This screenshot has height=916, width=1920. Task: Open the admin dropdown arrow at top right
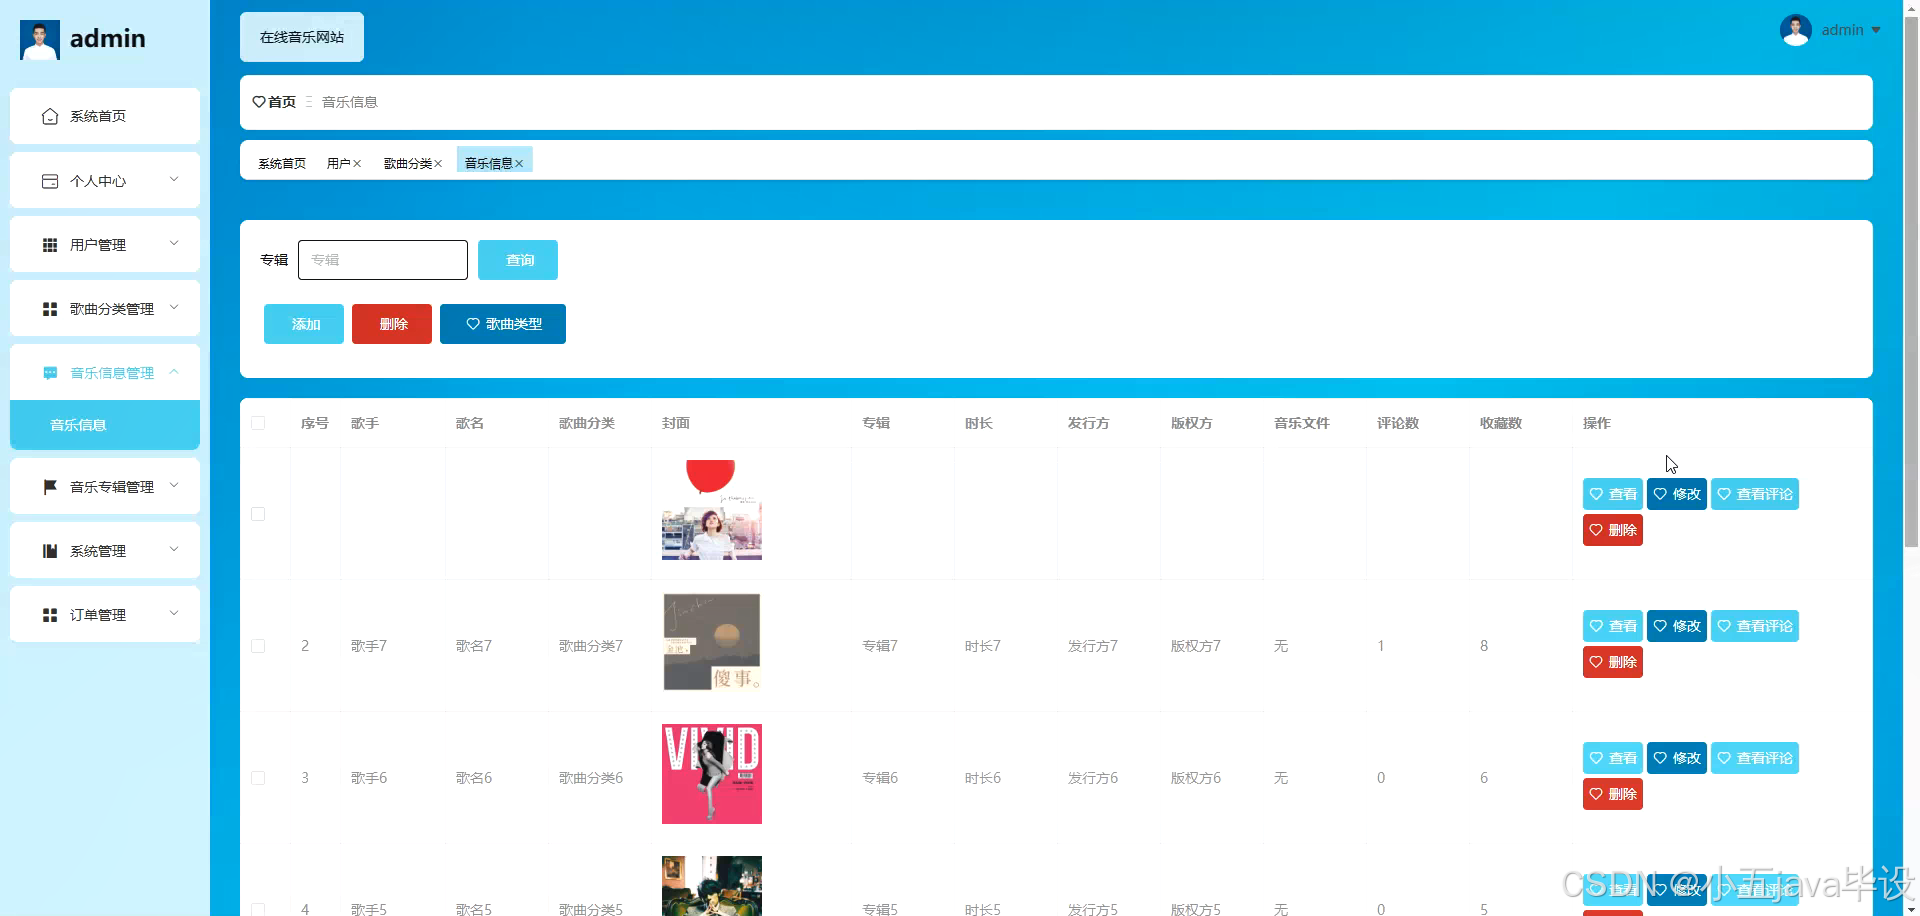pos(1876,30)
